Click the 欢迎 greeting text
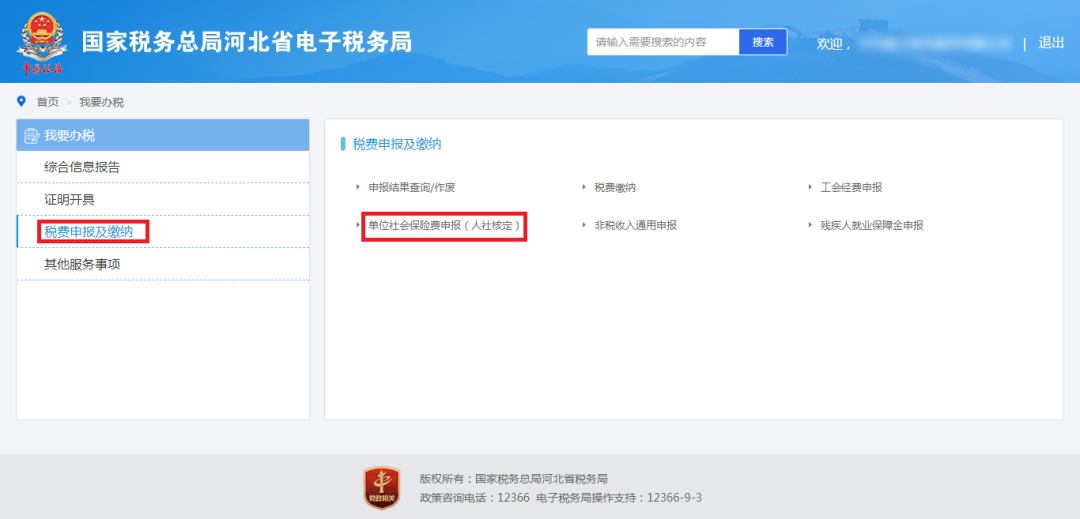The image size is (1080, 519). pyautogui.click(x=834, y=43)
